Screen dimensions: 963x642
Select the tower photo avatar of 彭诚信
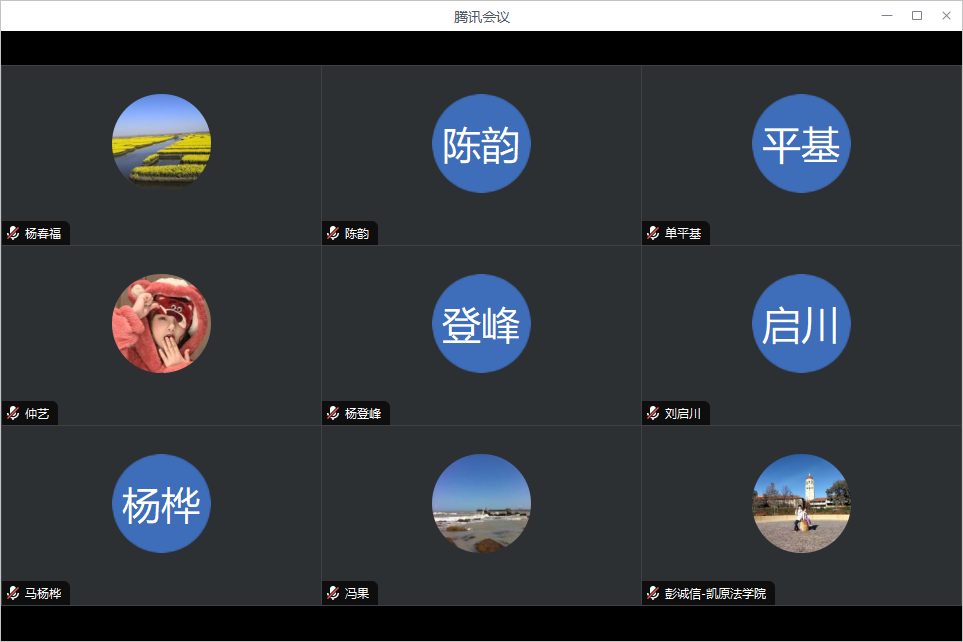[x=801, y=503]
